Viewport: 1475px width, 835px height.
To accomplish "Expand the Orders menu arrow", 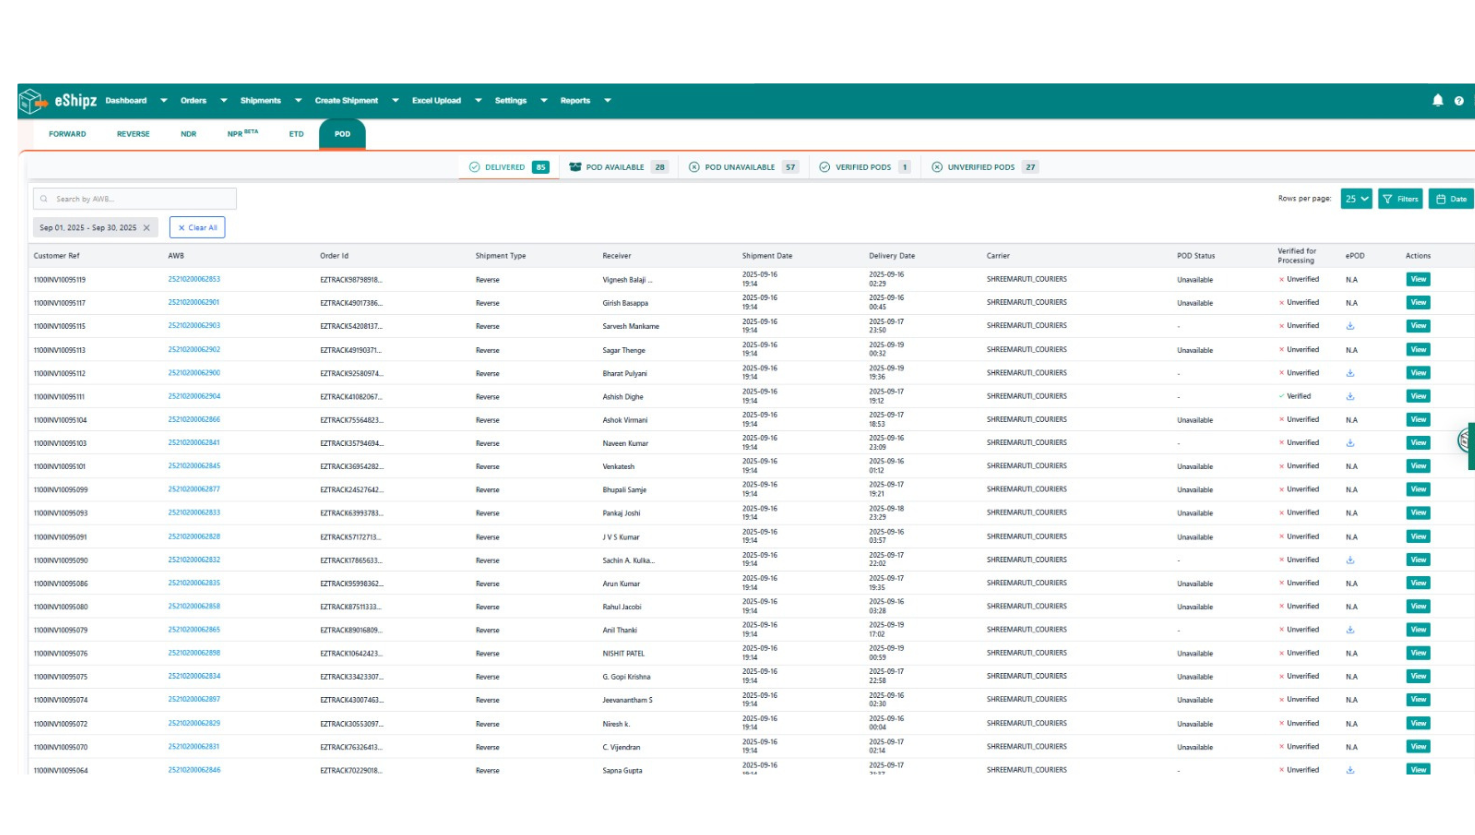I will tap(224, 101).
